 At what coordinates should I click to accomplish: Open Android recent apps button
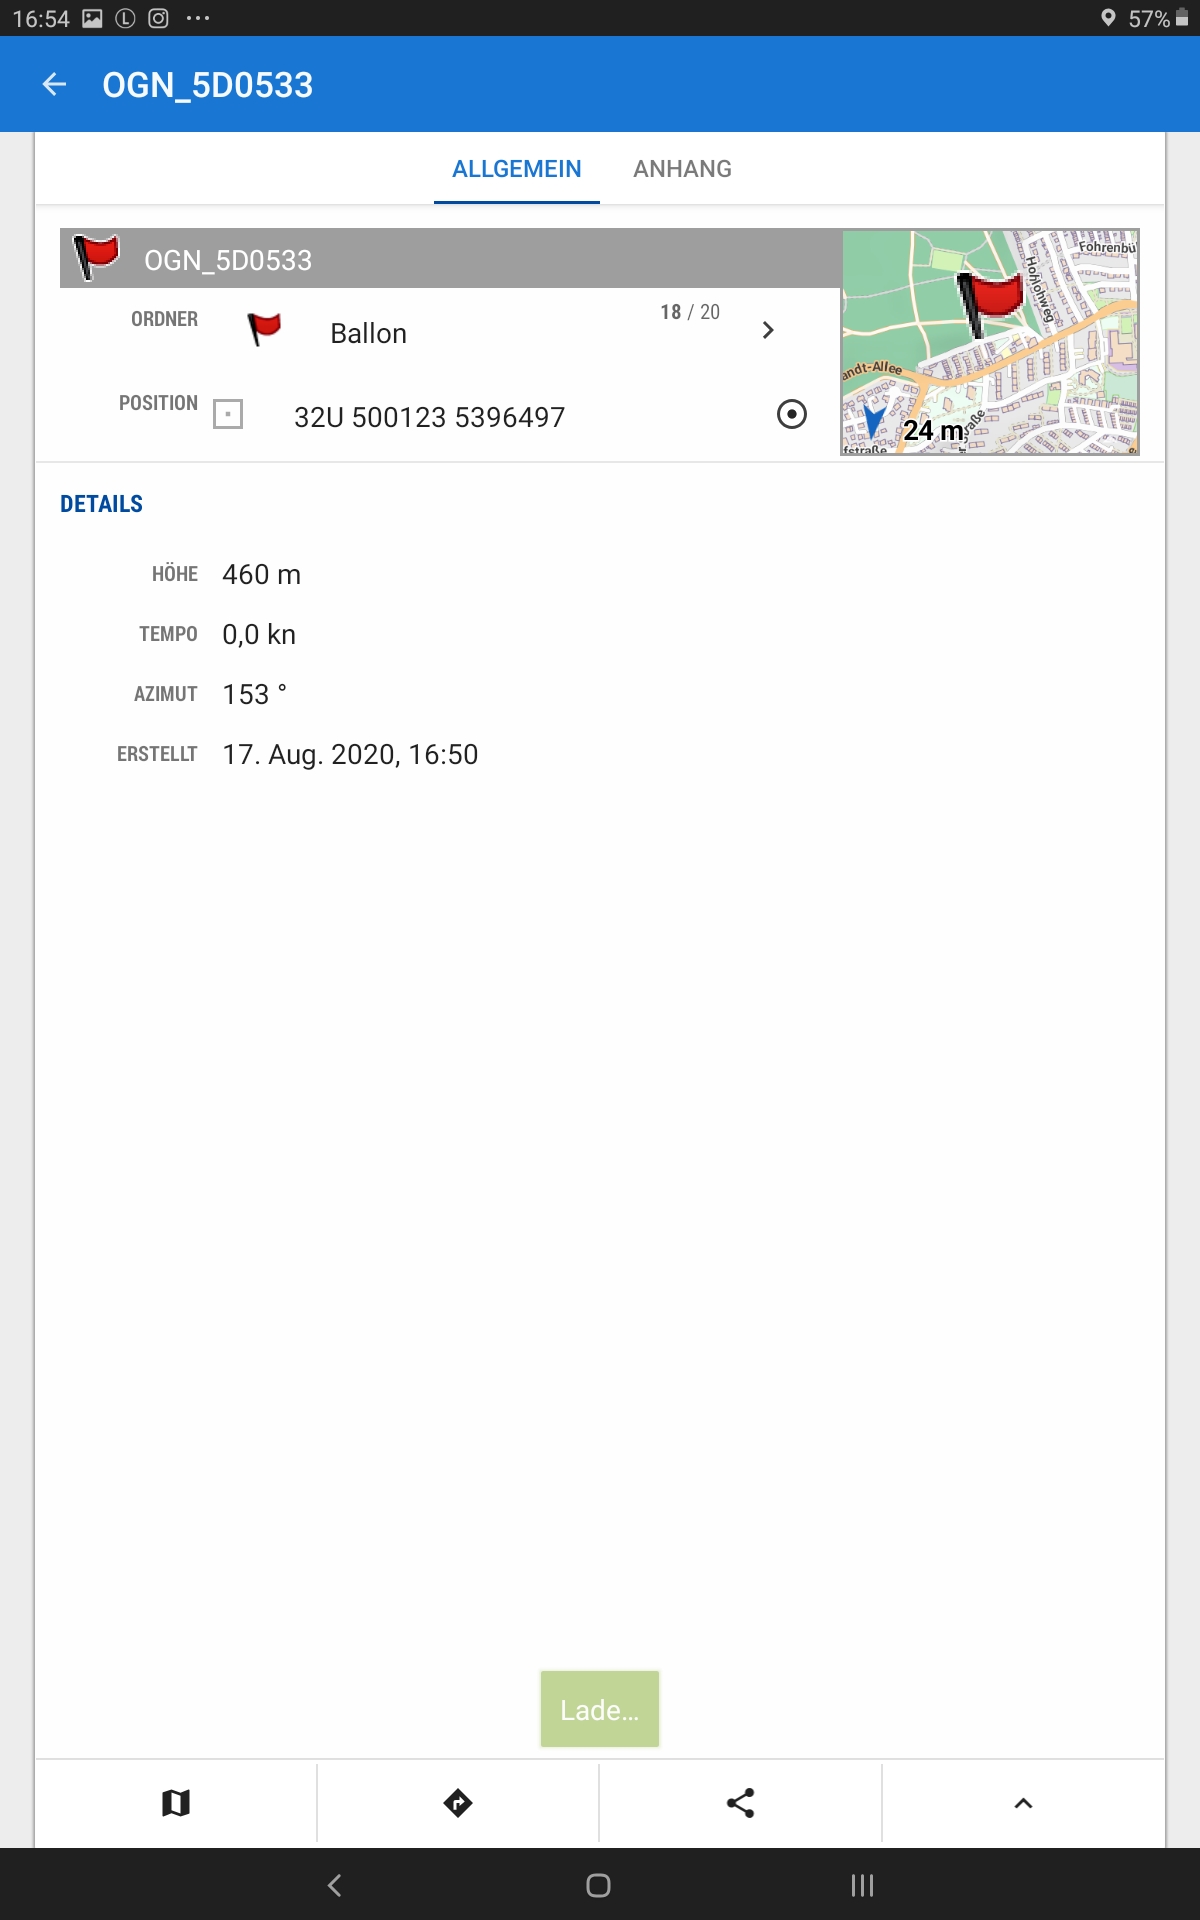(862, 1885)
